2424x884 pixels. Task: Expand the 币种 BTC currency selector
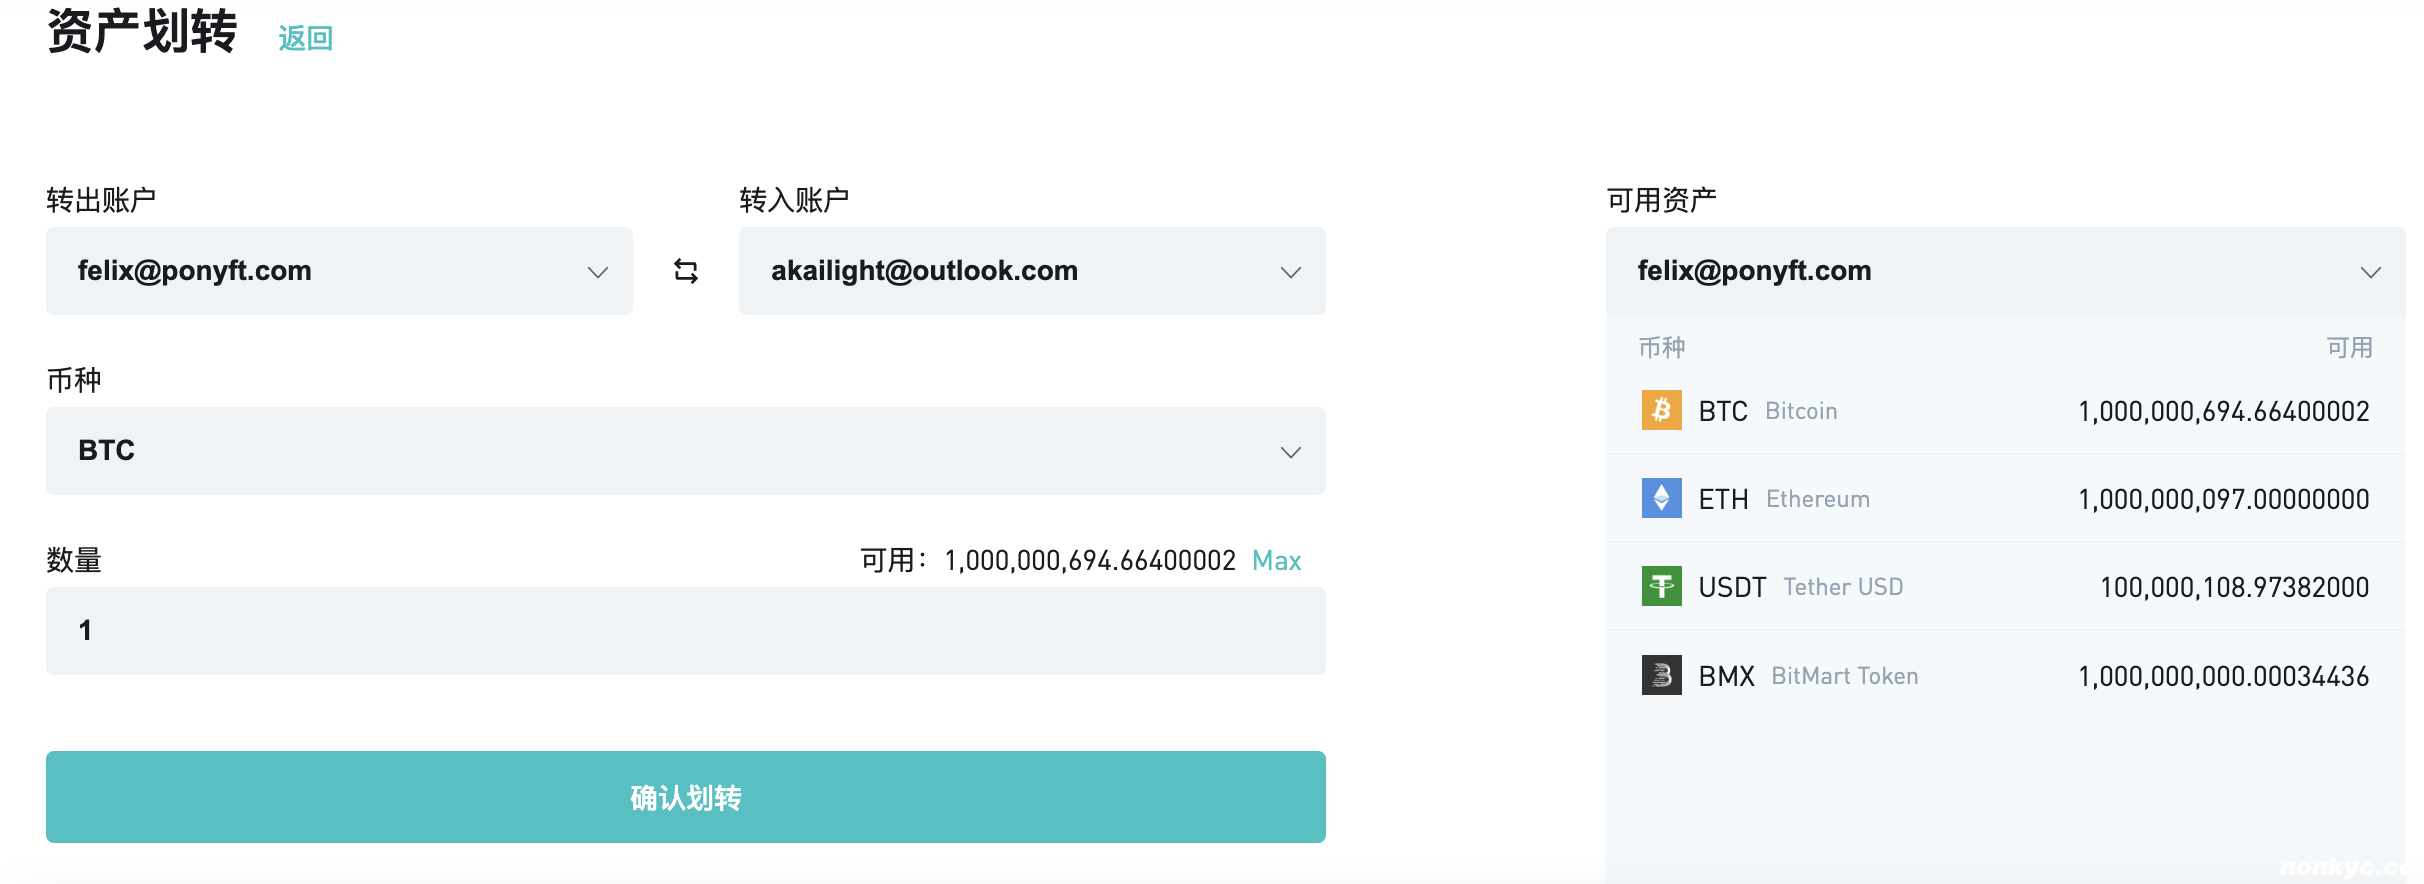click(x=685, y=451)
